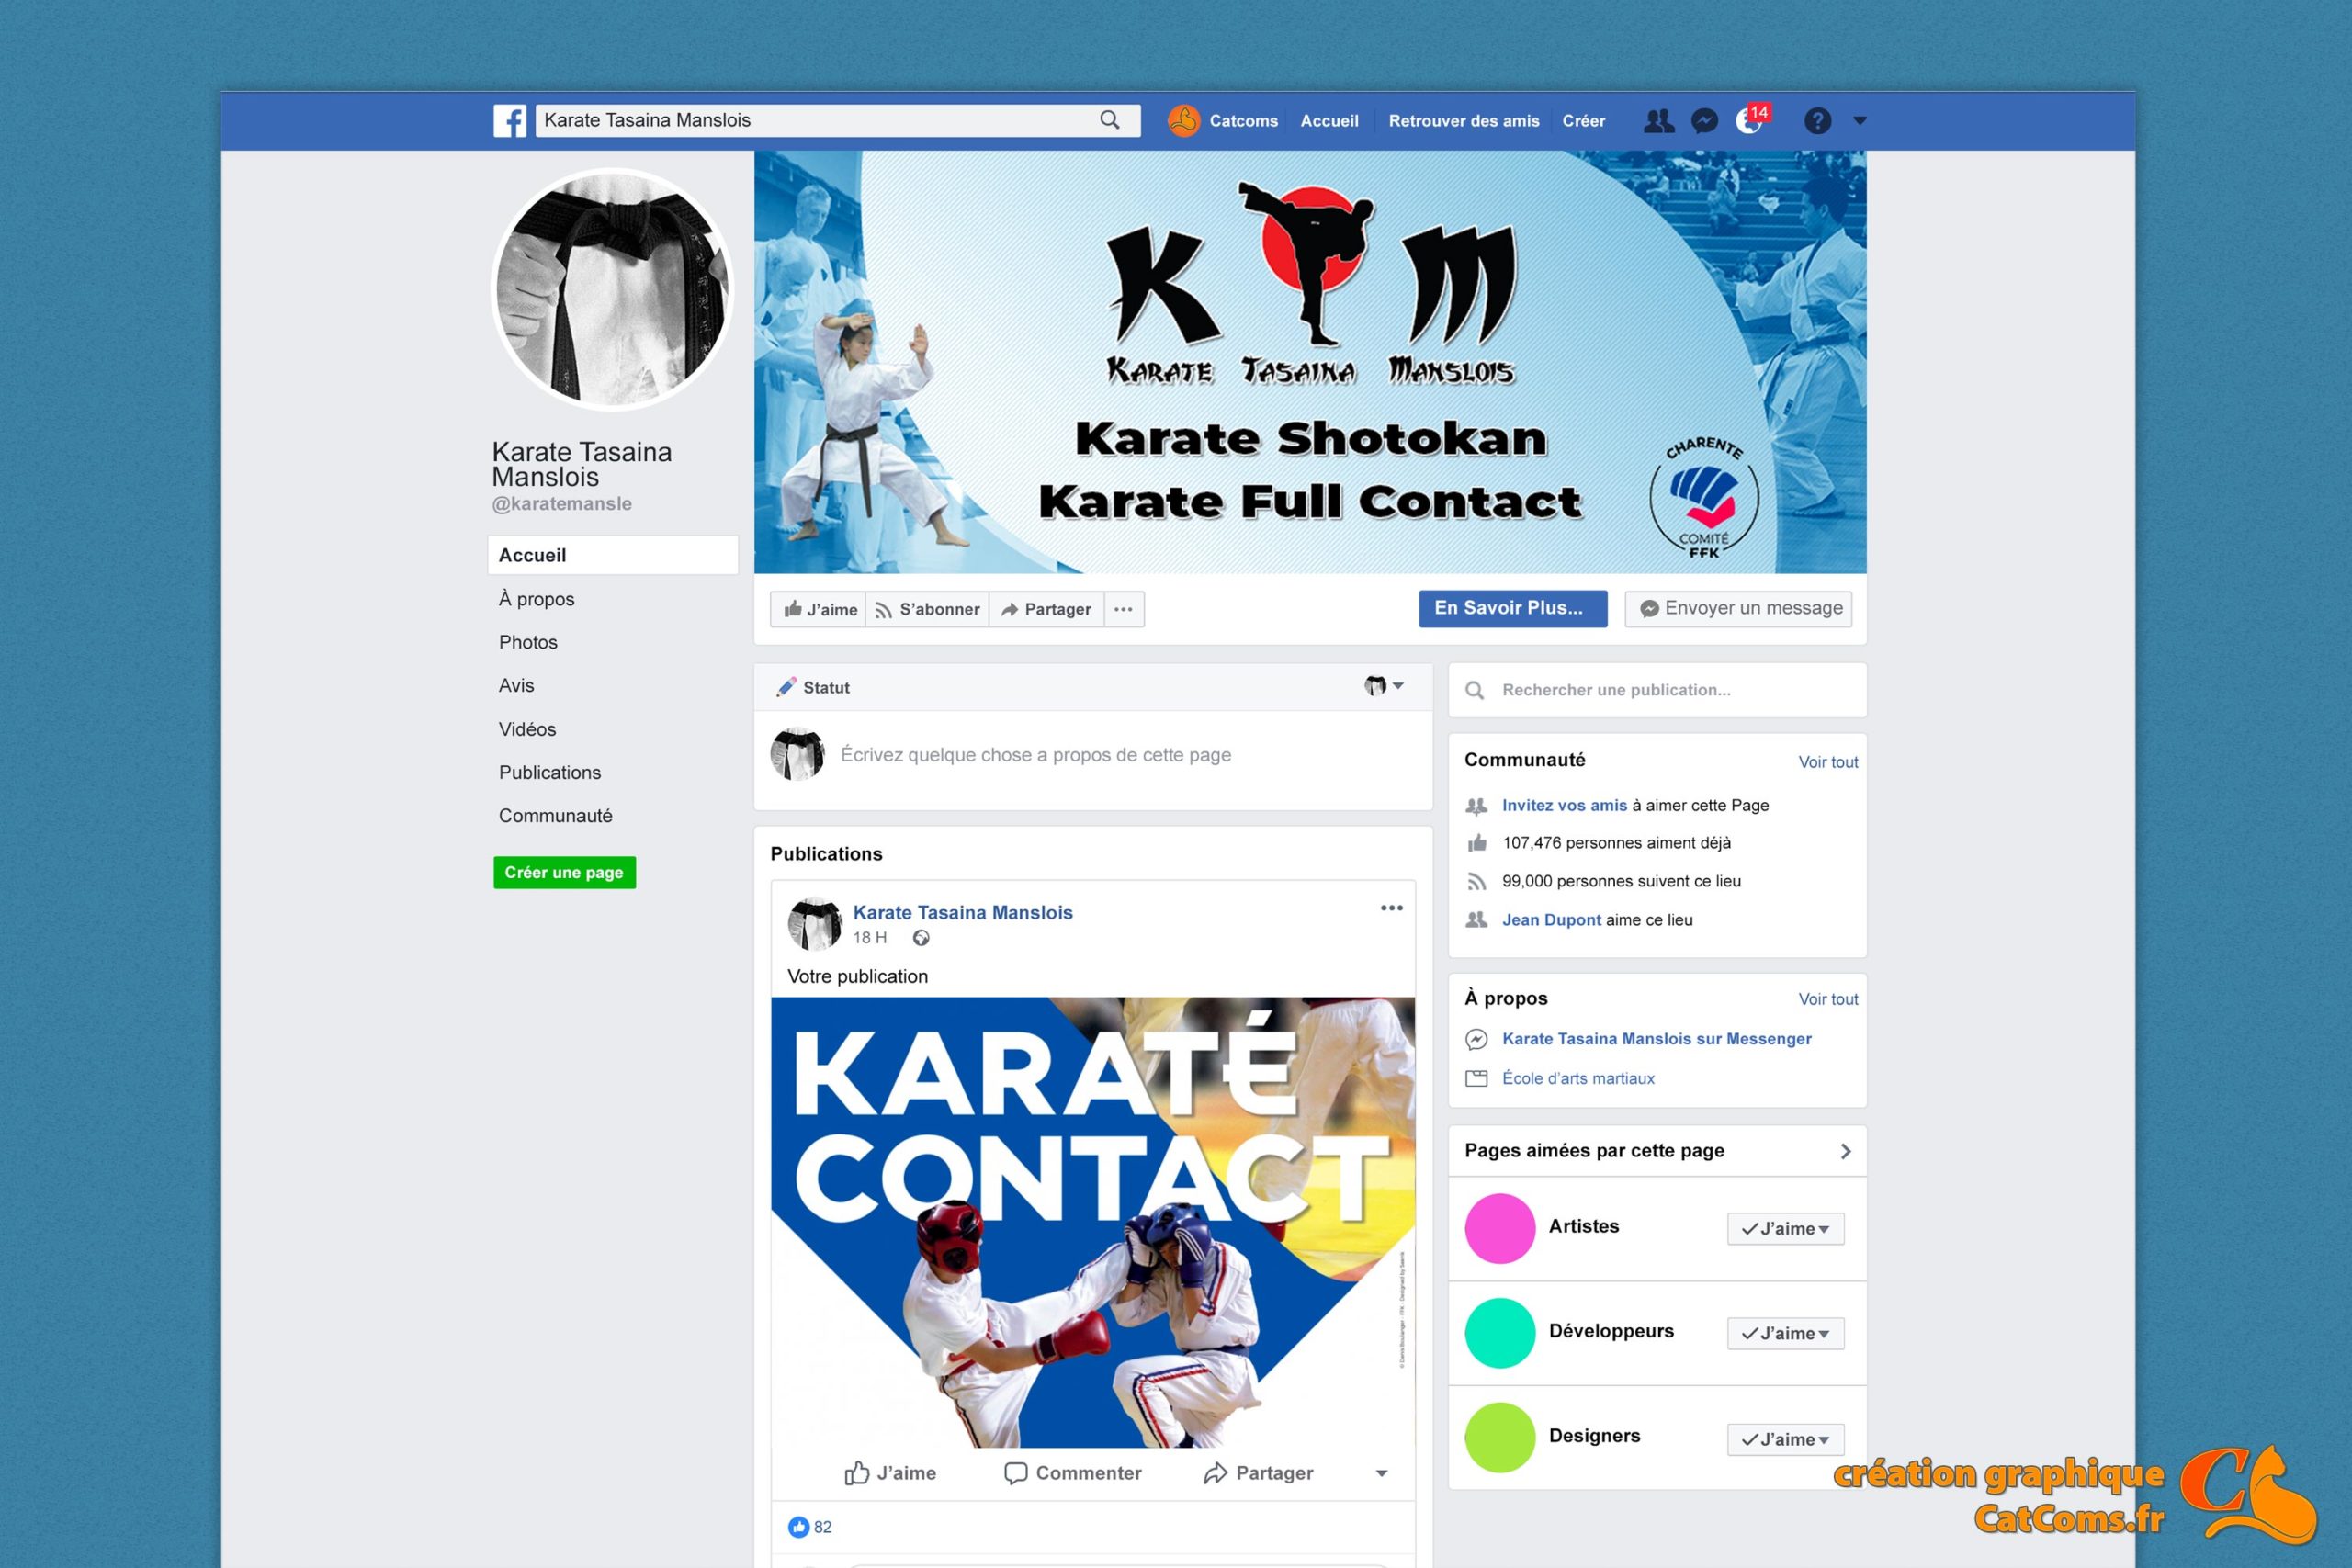Open the Karaté Contact post image
This screenshot has height=1568, width=2352.
pyautogui.click(x=1093, y=1222)
